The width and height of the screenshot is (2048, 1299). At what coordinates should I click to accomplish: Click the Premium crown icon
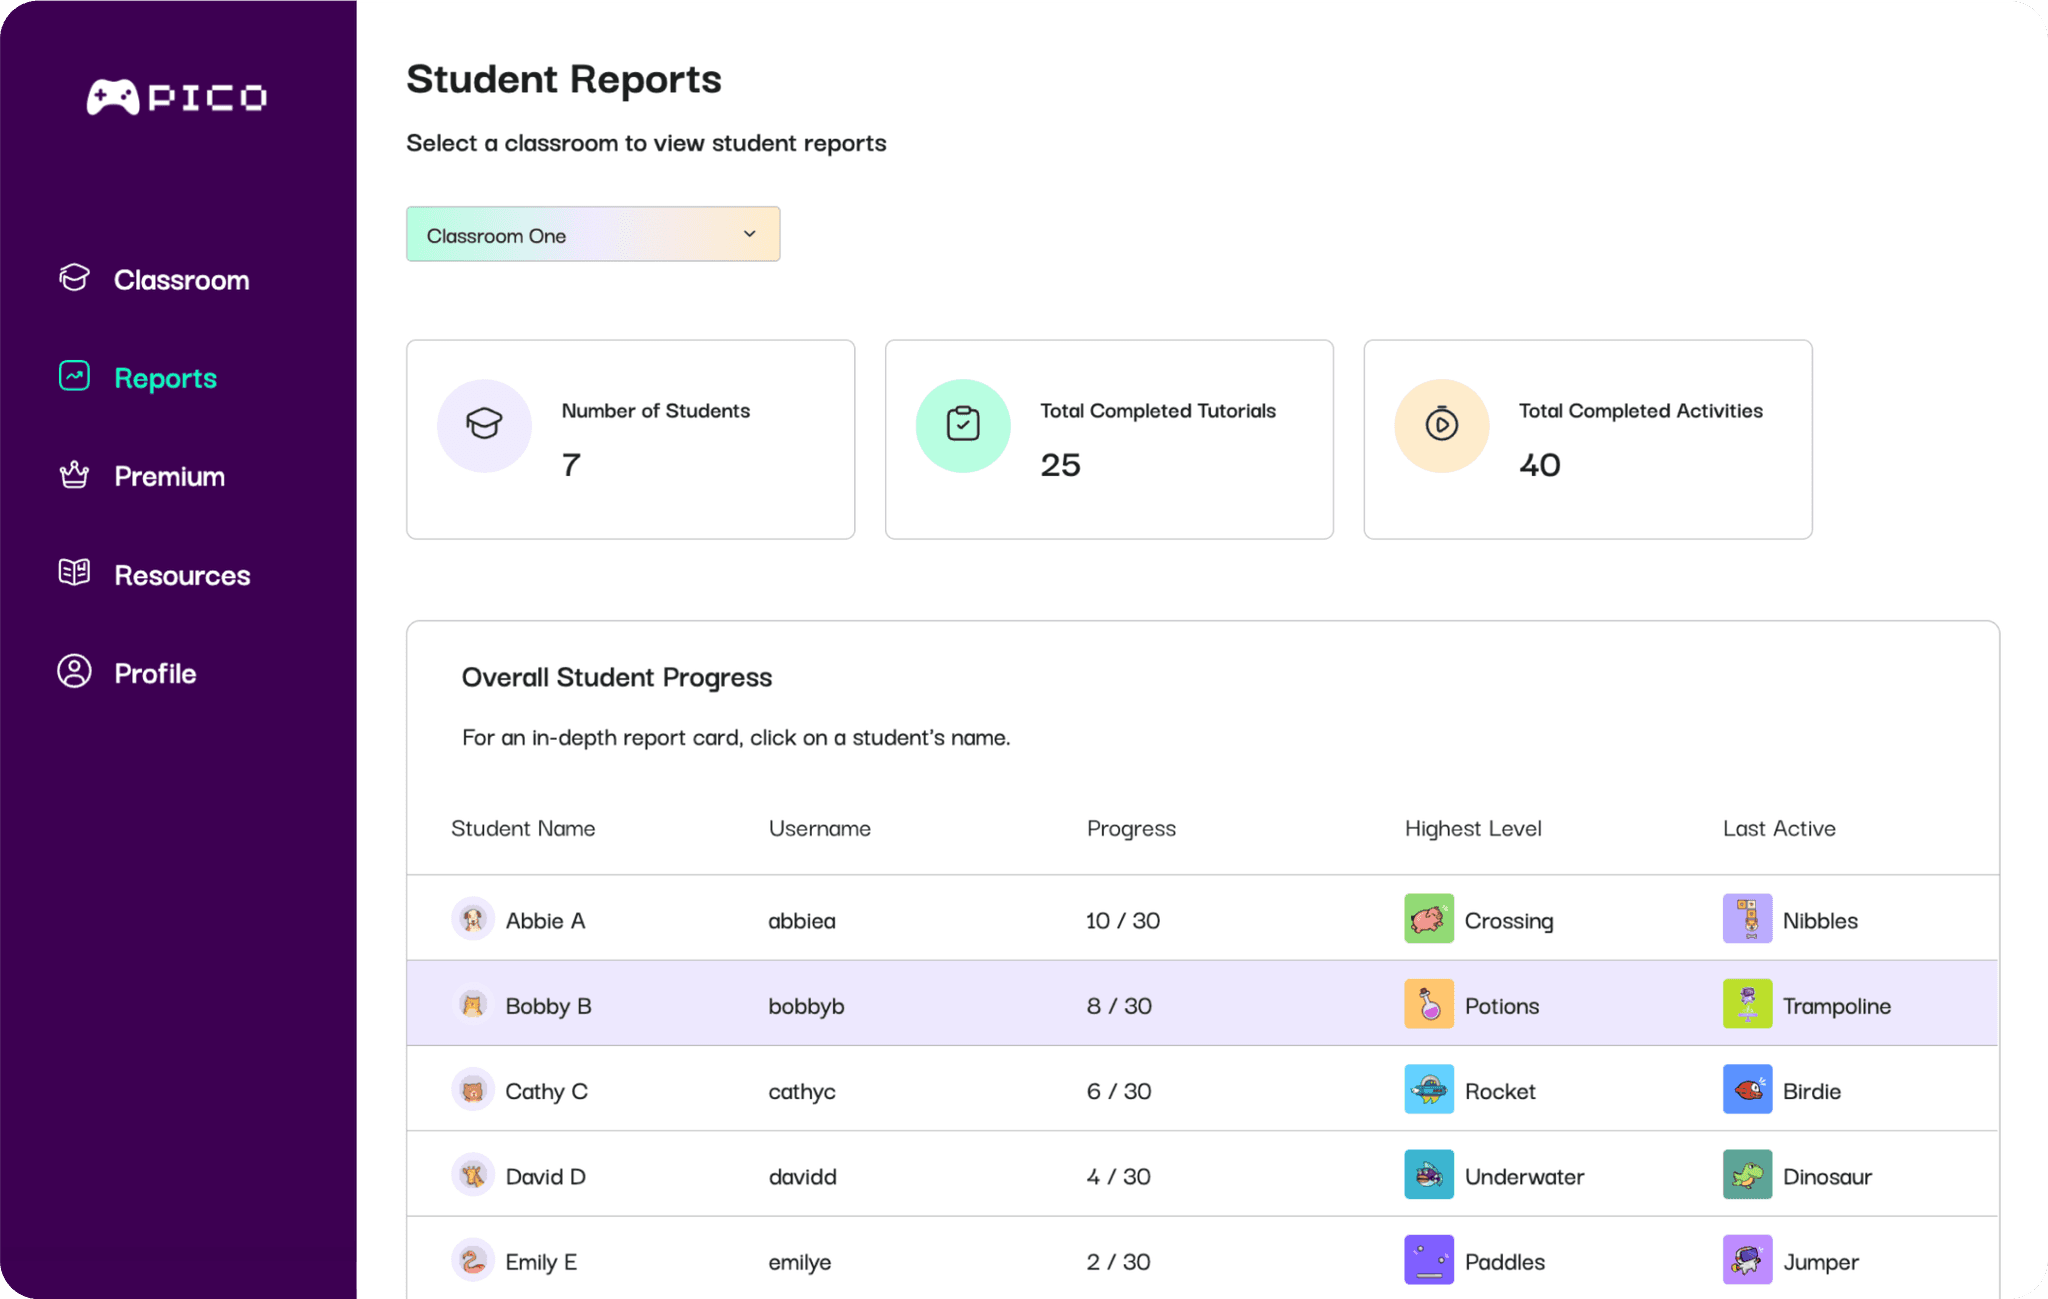click(x=74, y=475)
